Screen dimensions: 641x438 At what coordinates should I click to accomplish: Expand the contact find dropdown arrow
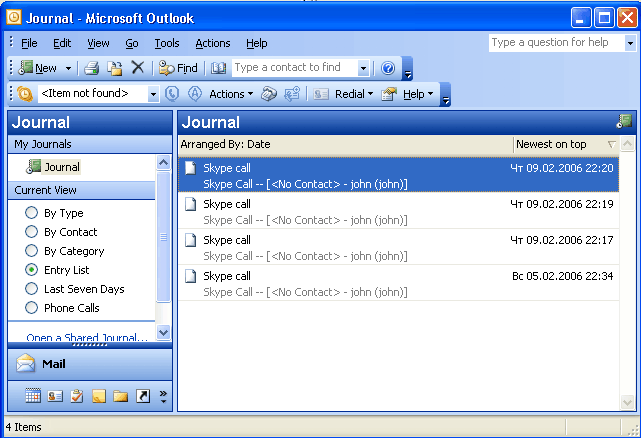363,68
